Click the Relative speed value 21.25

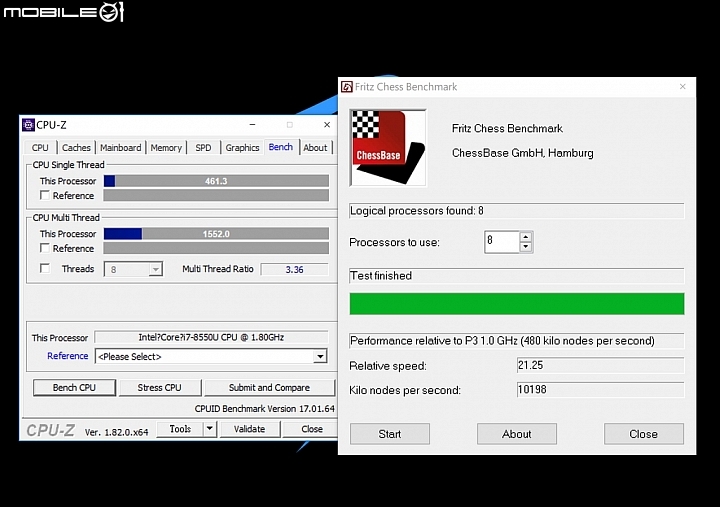click(600, 366)
